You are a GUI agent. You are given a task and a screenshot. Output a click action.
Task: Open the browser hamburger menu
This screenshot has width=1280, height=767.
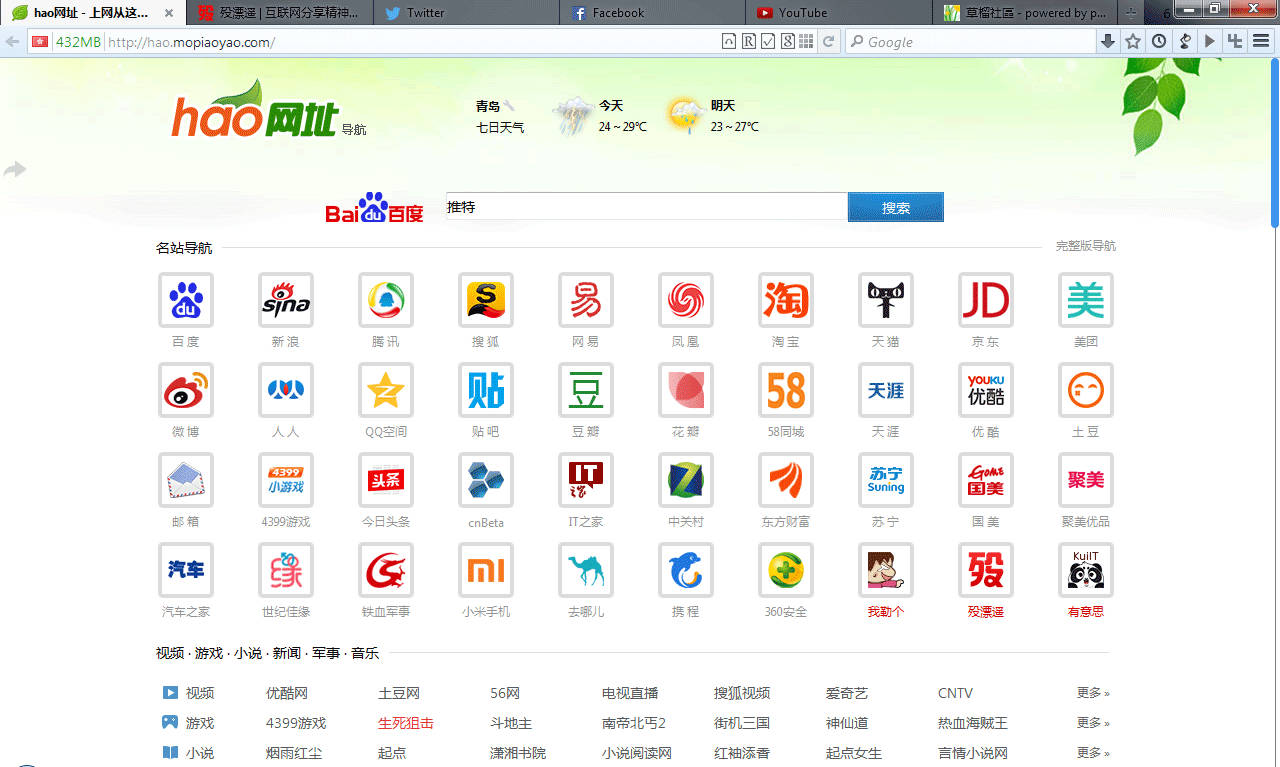point(1261,41)
